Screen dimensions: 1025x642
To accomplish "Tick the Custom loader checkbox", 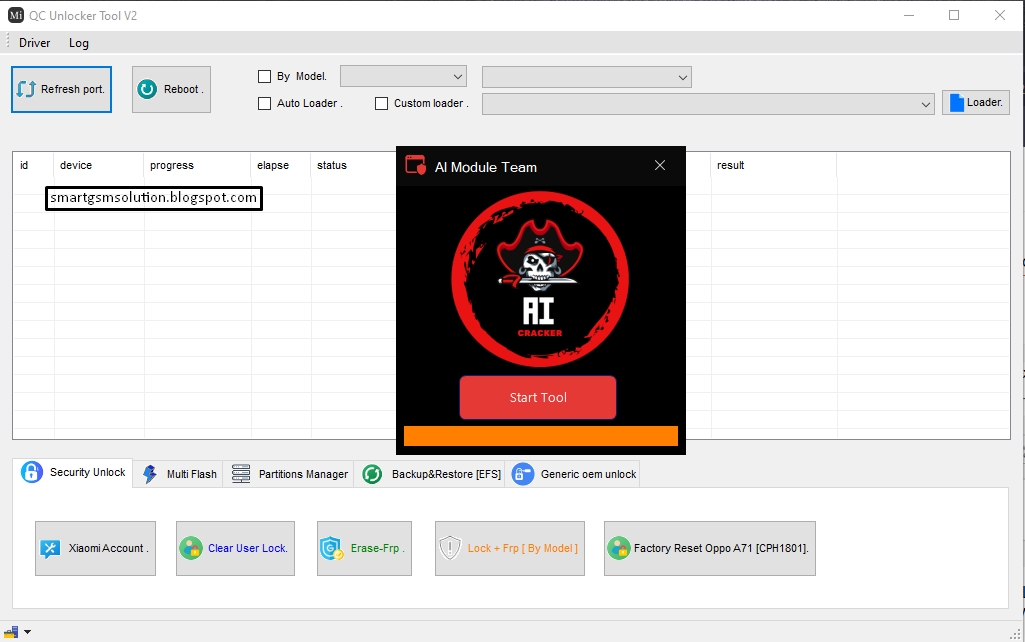I will point(381,103).
